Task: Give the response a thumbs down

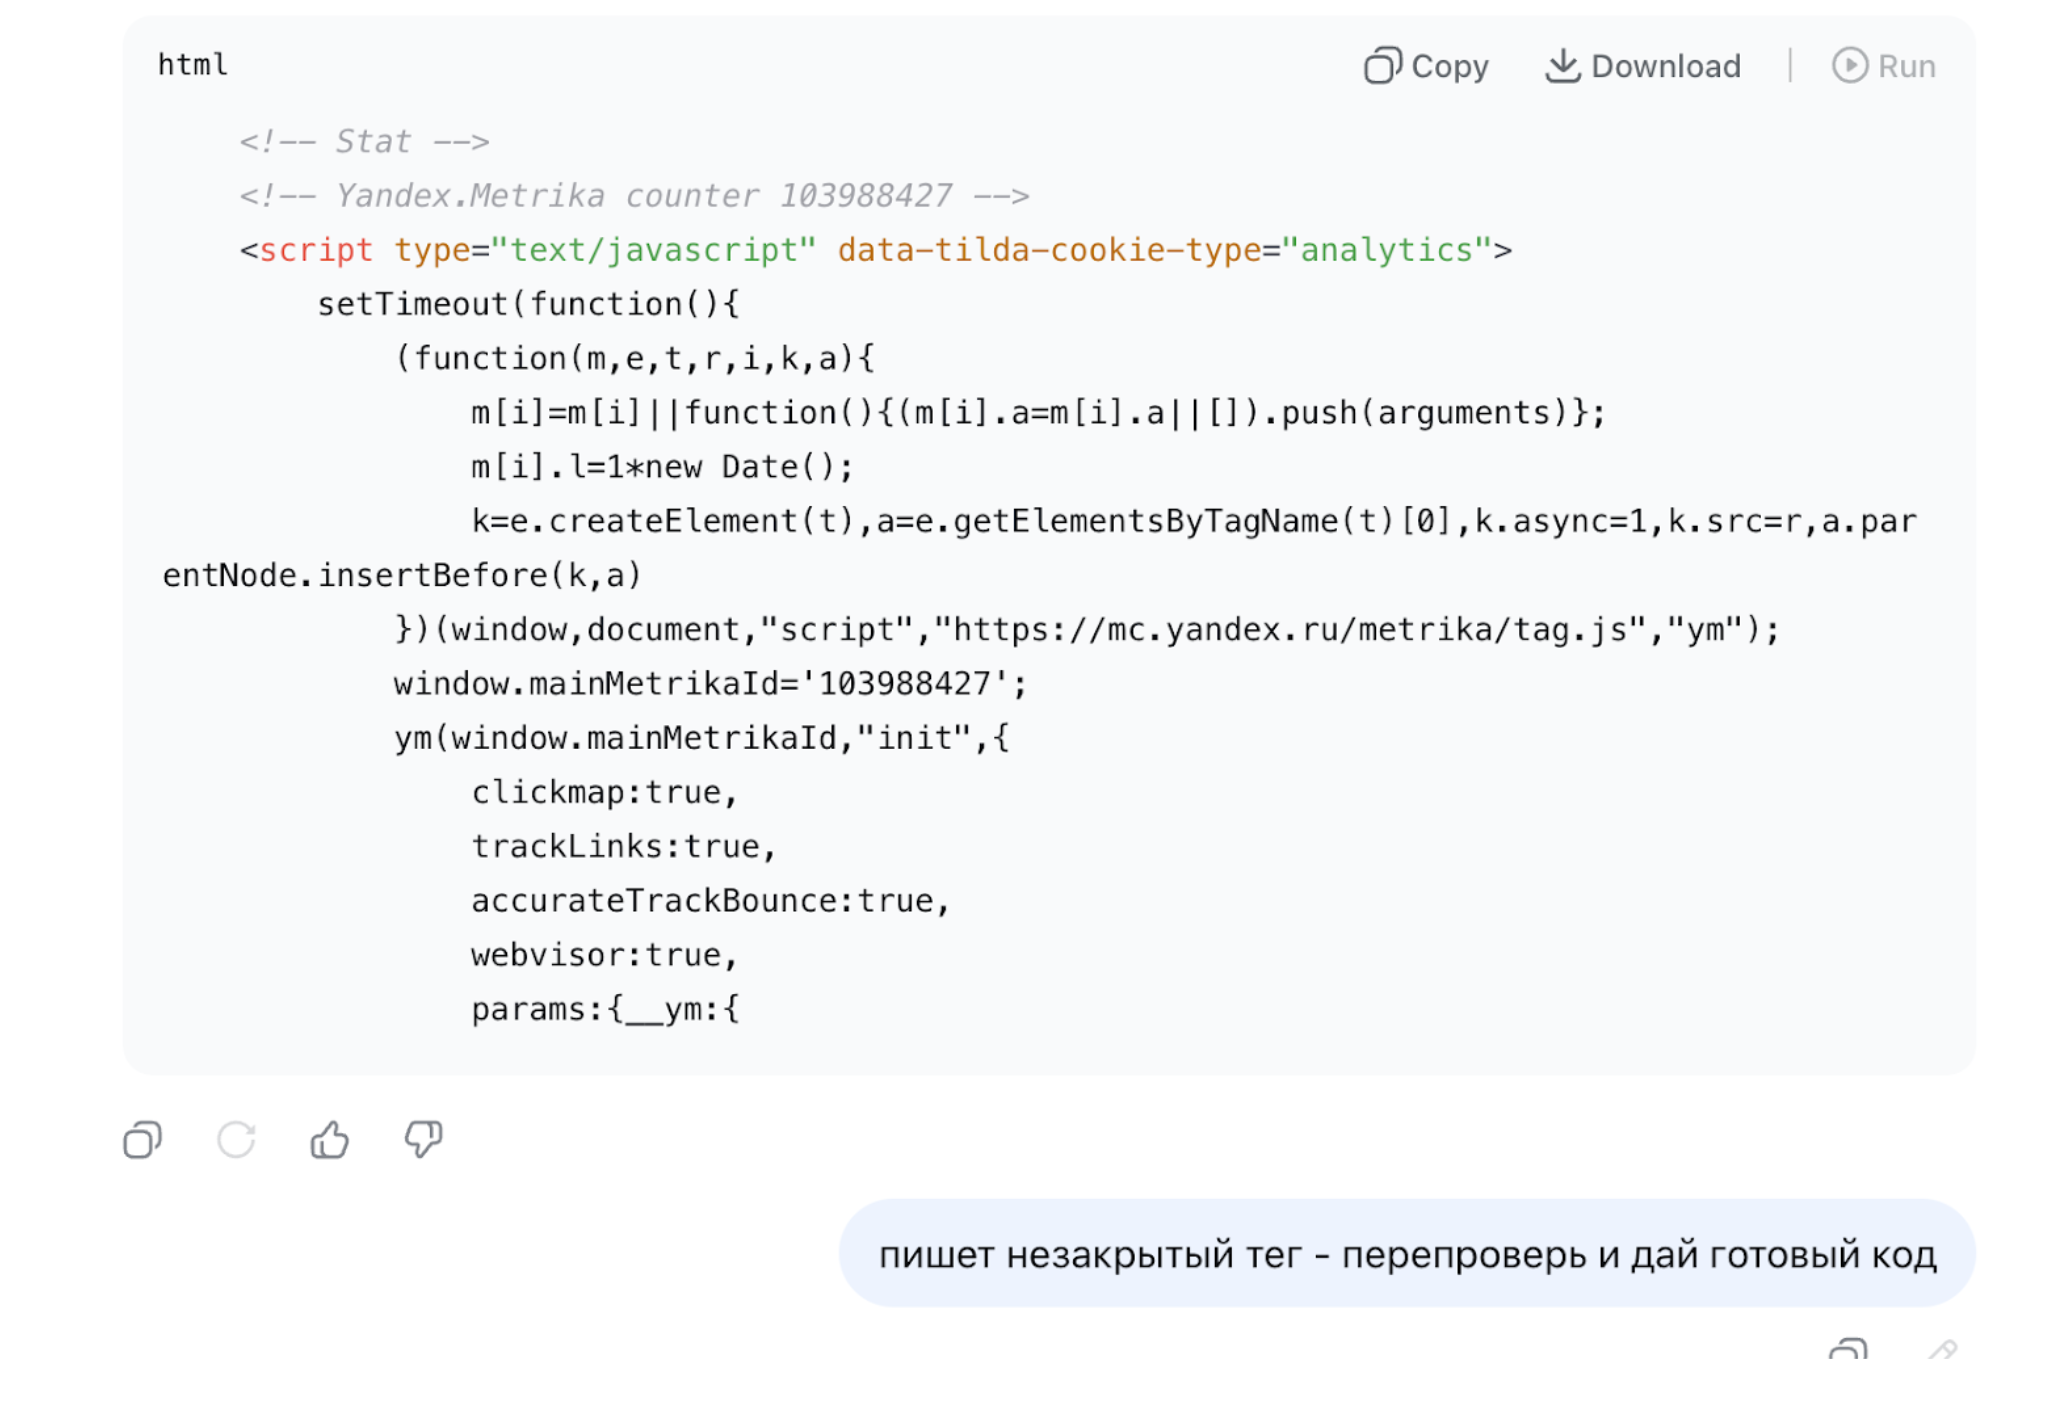Action: tap(423, 1140)
